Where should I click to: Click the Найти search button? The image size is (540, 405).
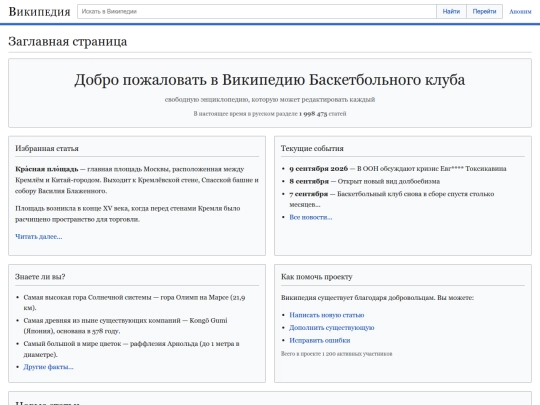point(451,11)
